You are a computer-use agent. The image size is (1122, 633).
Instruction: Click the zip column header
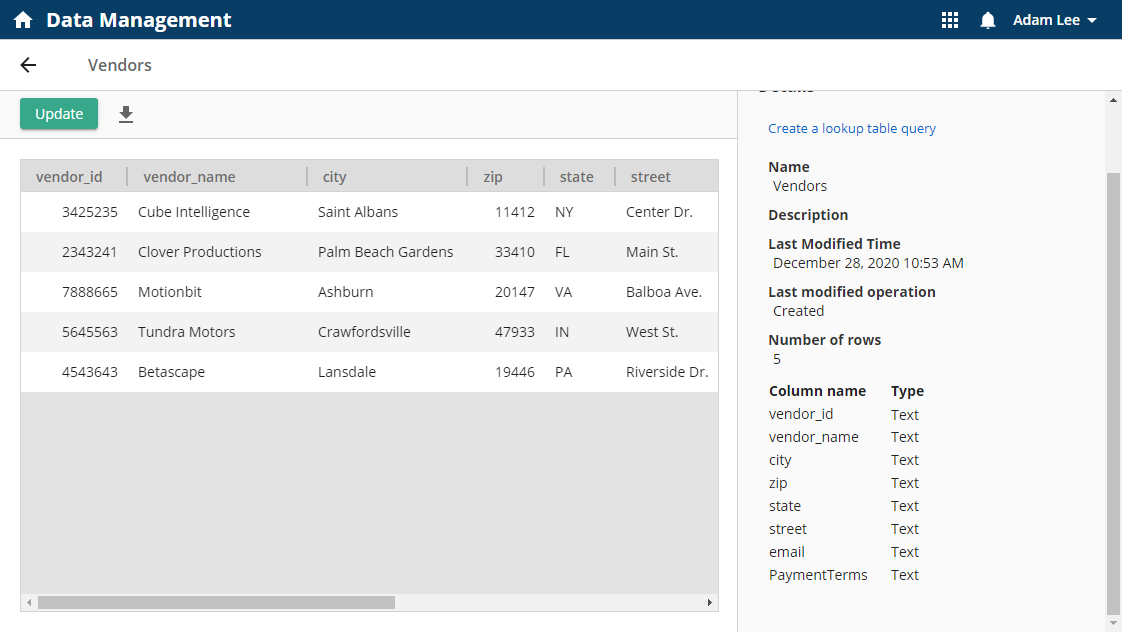point(492,176)
